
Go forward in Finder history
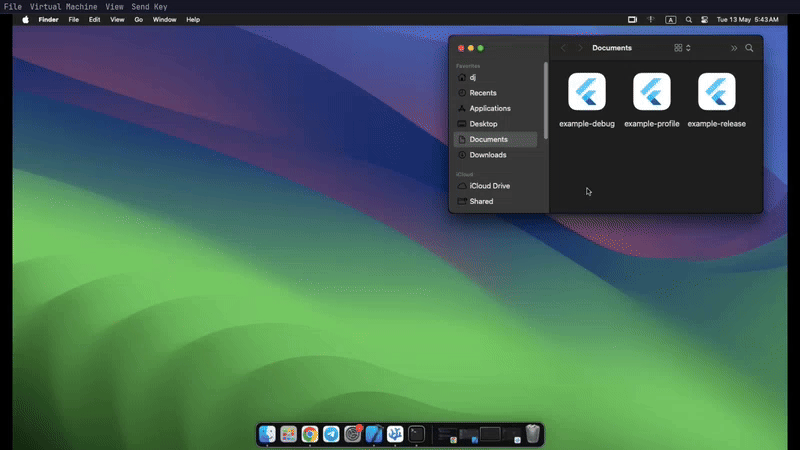coord(580,48)
